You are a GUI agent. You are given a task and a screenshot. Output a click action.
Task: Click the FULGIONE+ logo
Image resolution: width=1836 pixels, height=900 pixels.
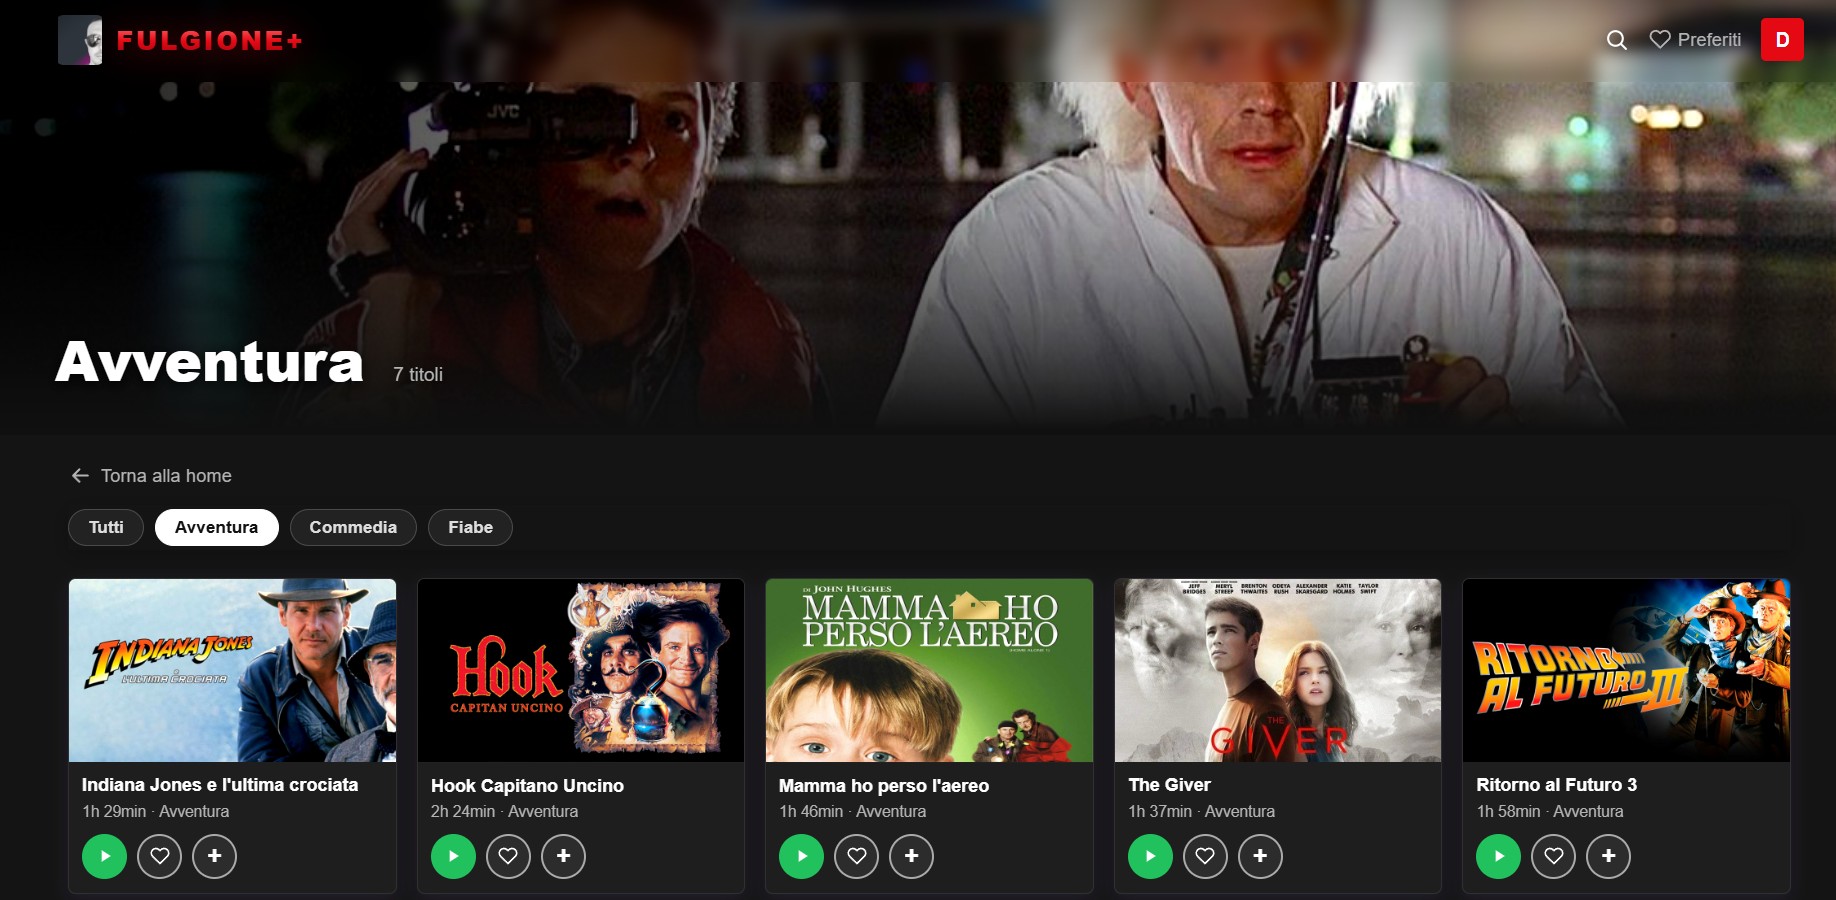(x=180, y=40)
